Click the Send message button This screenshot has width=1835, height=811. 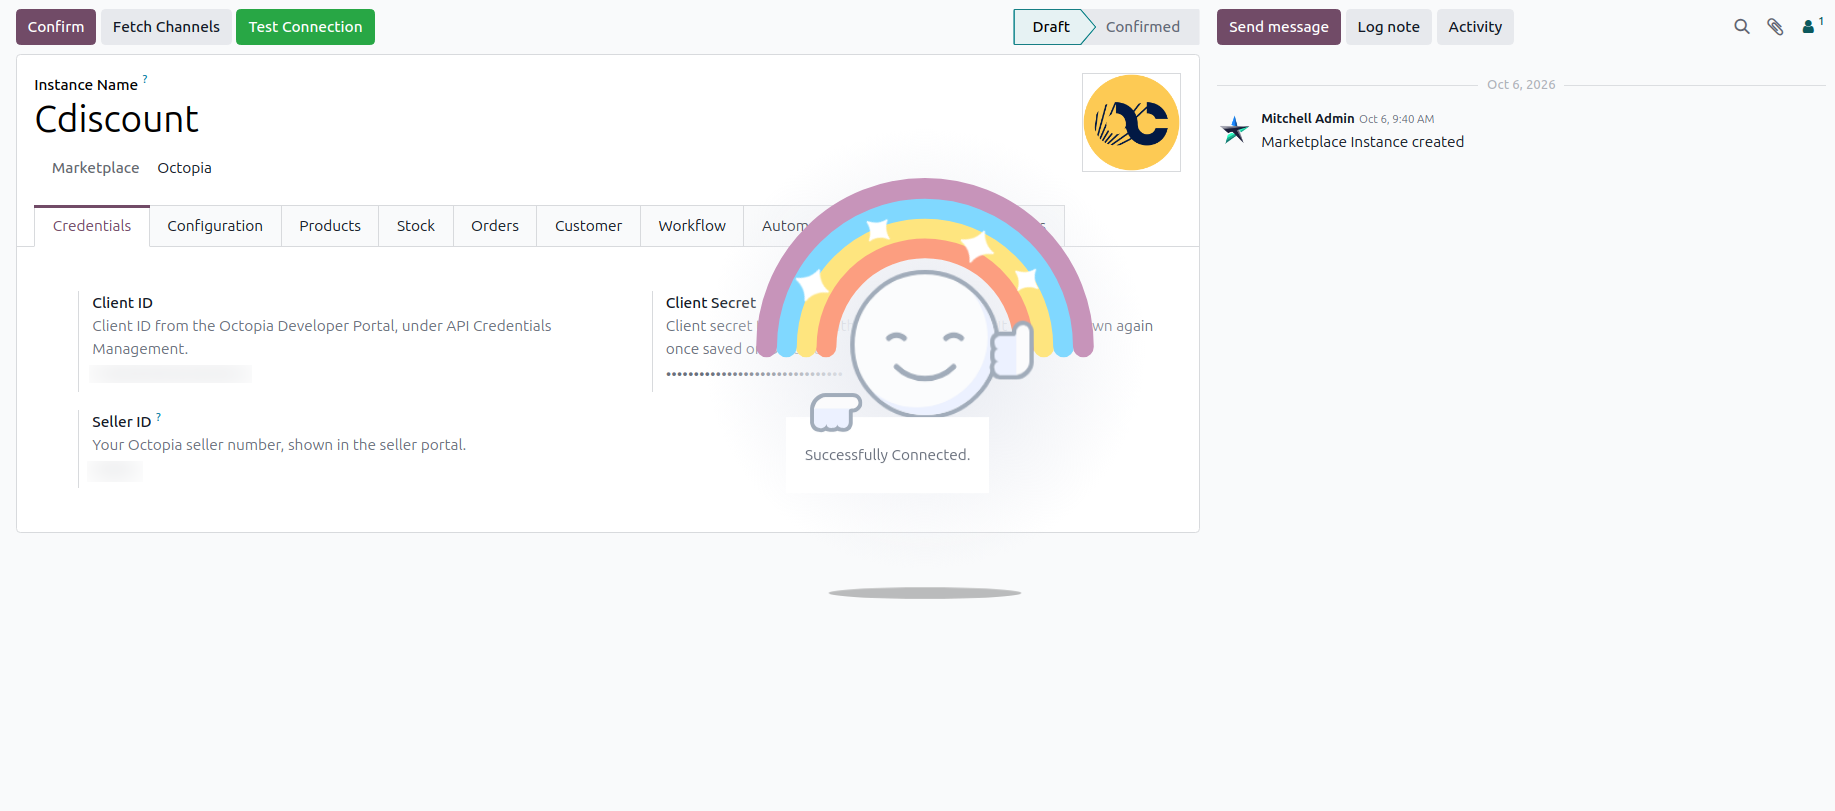(x=1278, y=27)
